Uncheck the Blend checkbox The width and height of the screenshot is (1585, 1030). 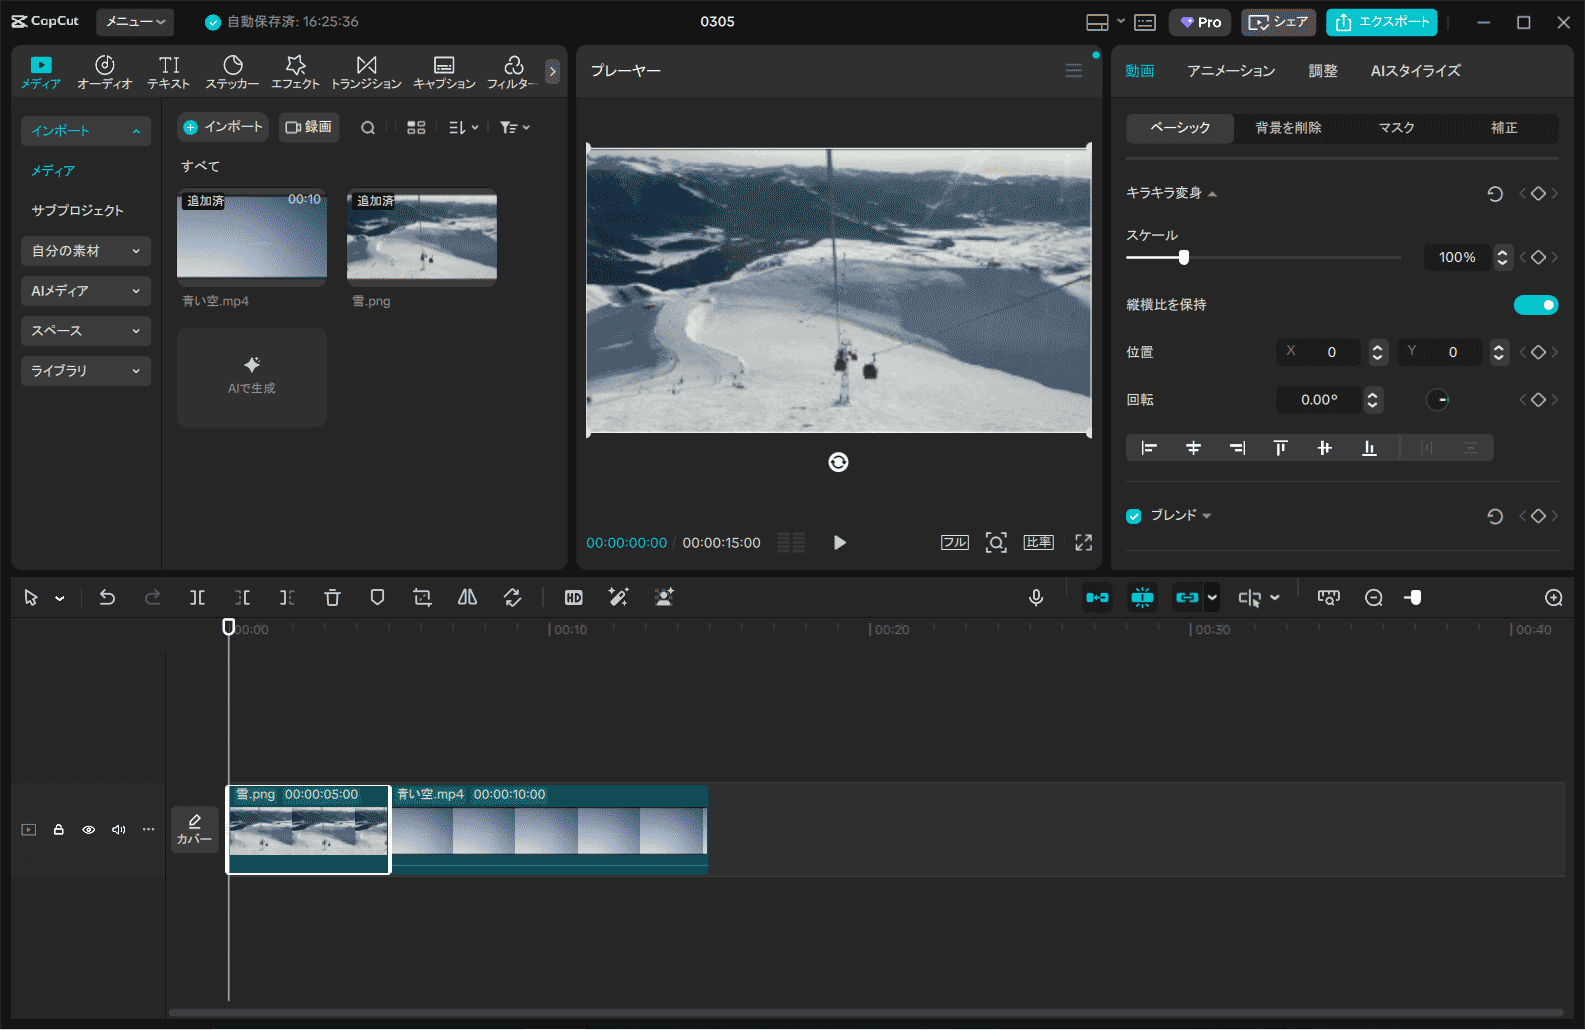pos(1134,516)
